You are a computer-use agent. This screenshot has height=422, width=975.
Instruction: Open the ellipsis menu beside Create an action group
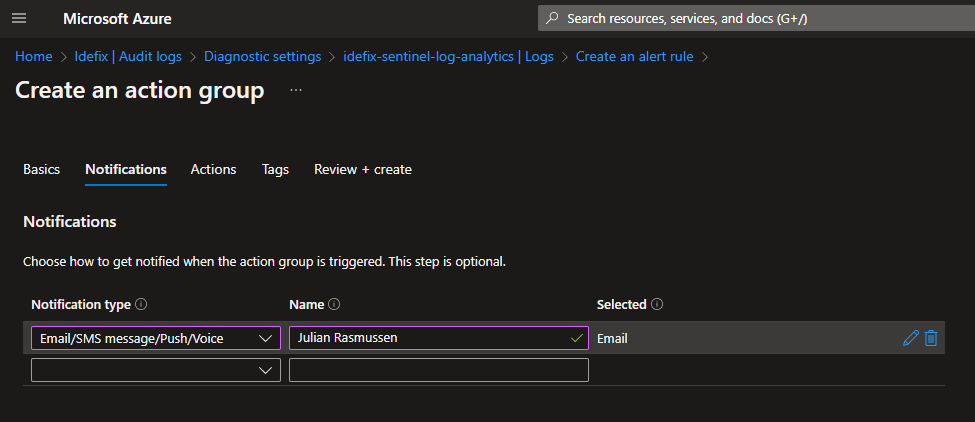[296, 91]
